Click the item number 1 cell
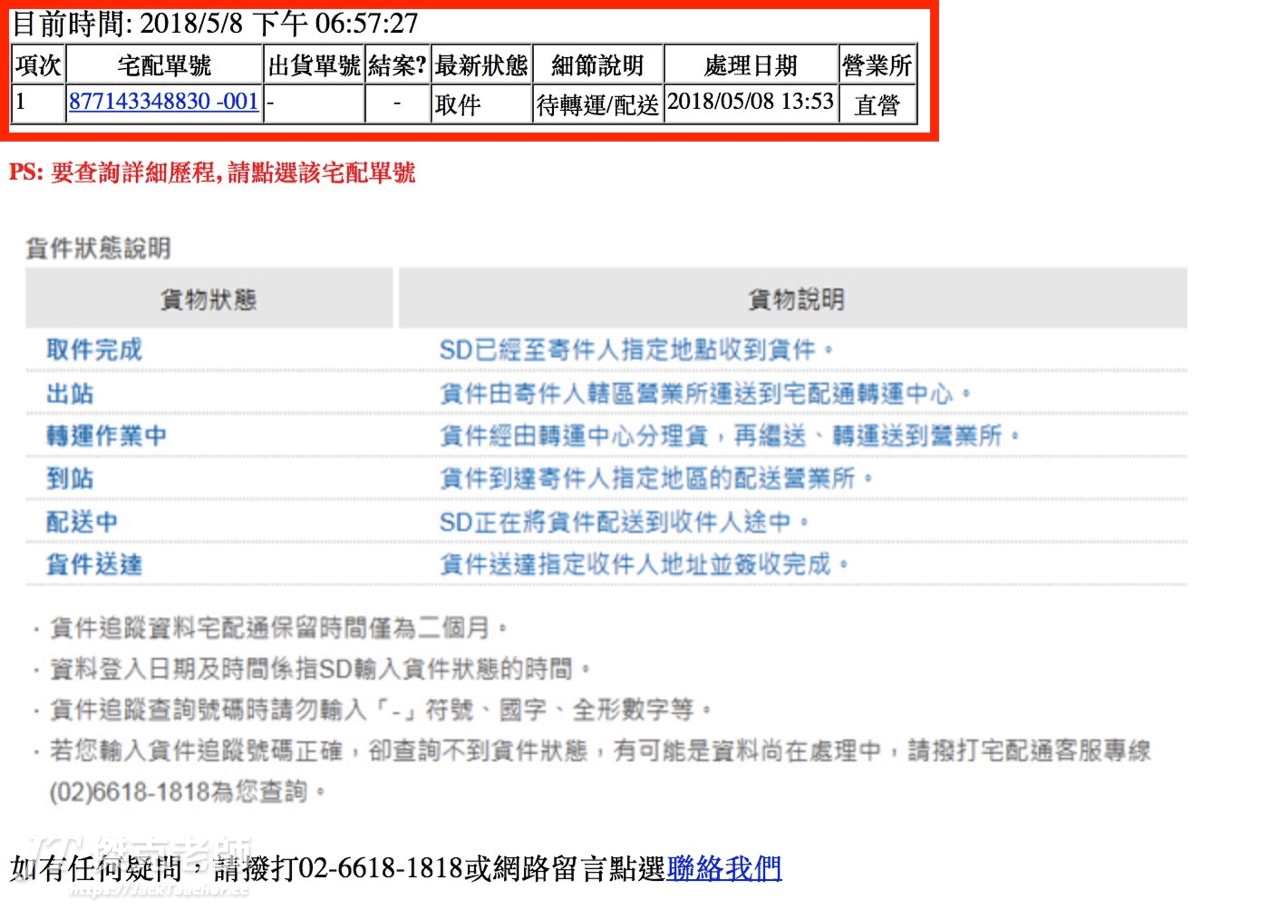 [38, 103]
